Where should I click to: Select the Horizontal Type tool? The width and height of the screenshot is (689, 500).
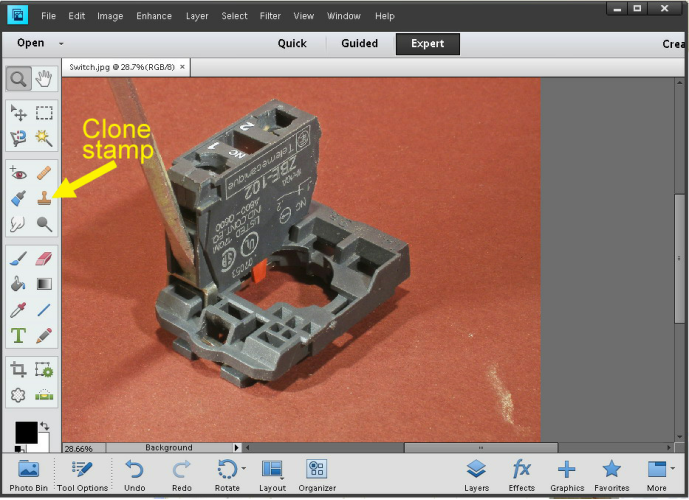(18, 335)
